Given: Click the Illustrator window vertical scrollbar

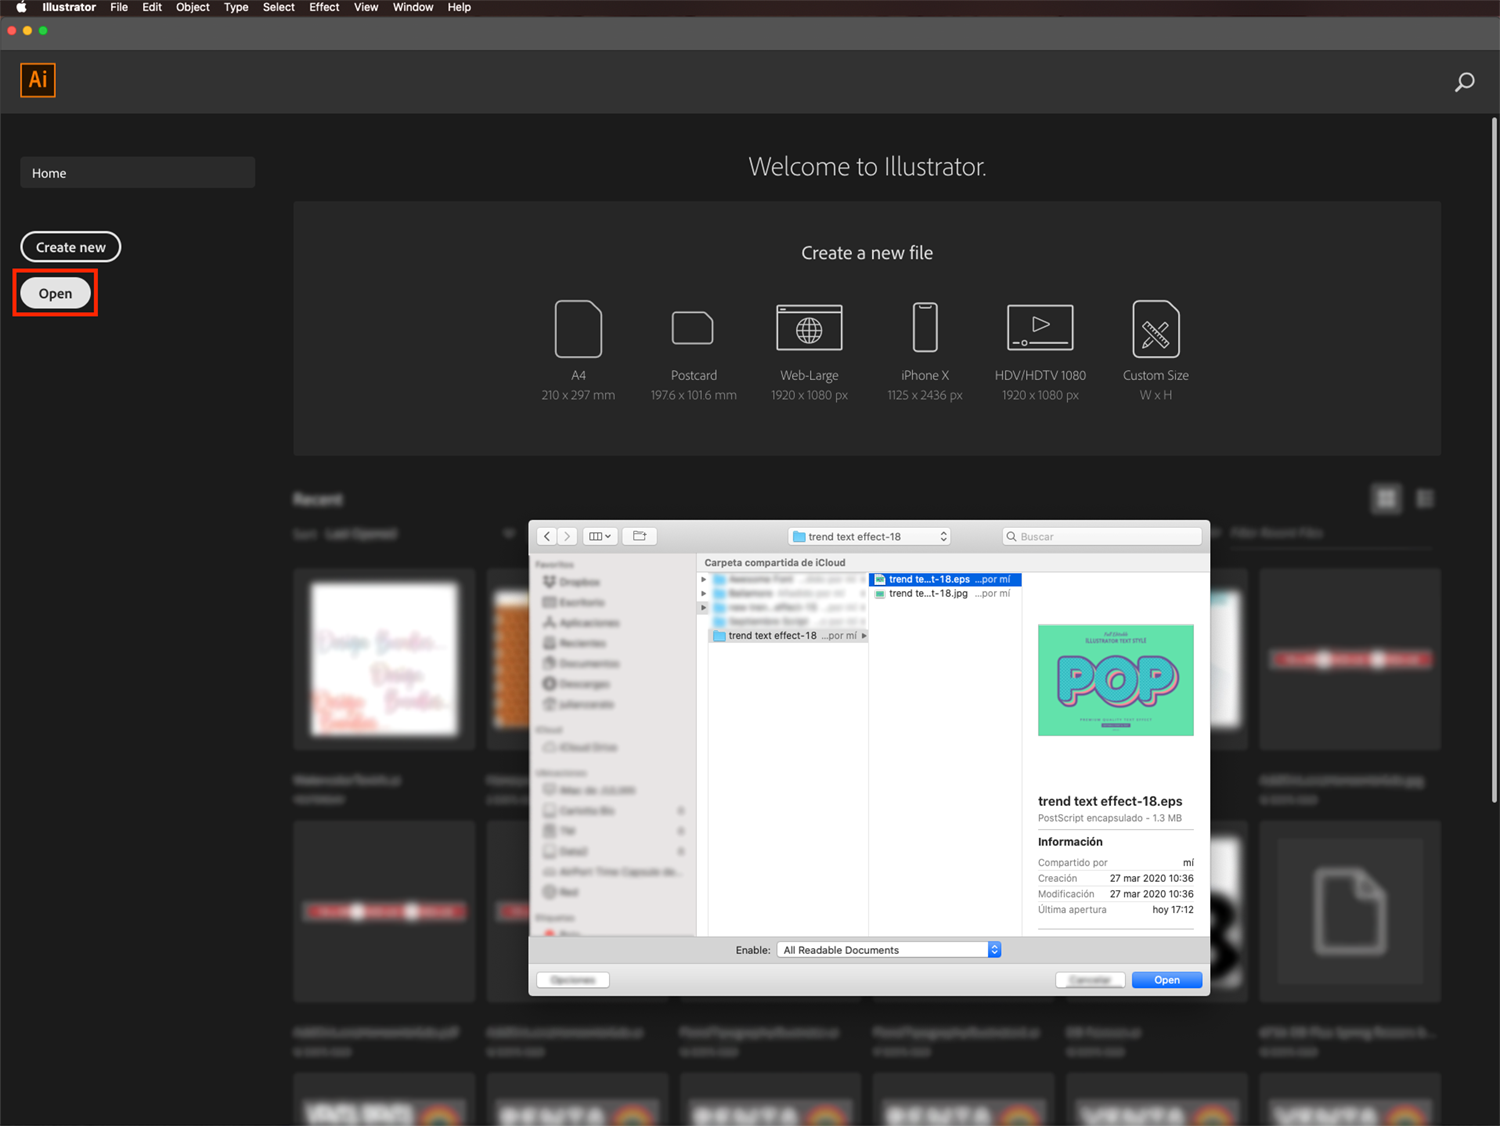Looking at the screenshot, I should [1494, 460].
